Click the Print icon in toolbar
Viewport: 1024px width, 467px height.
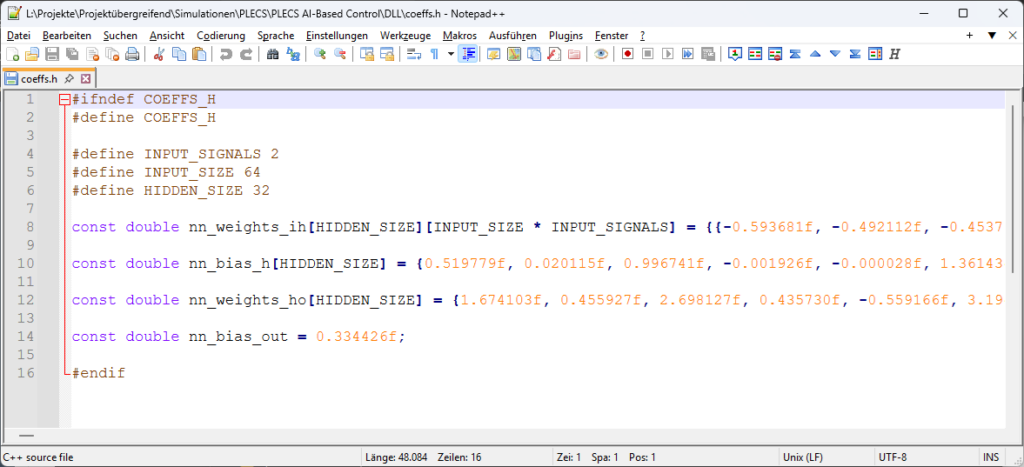[x=132, y=54]
